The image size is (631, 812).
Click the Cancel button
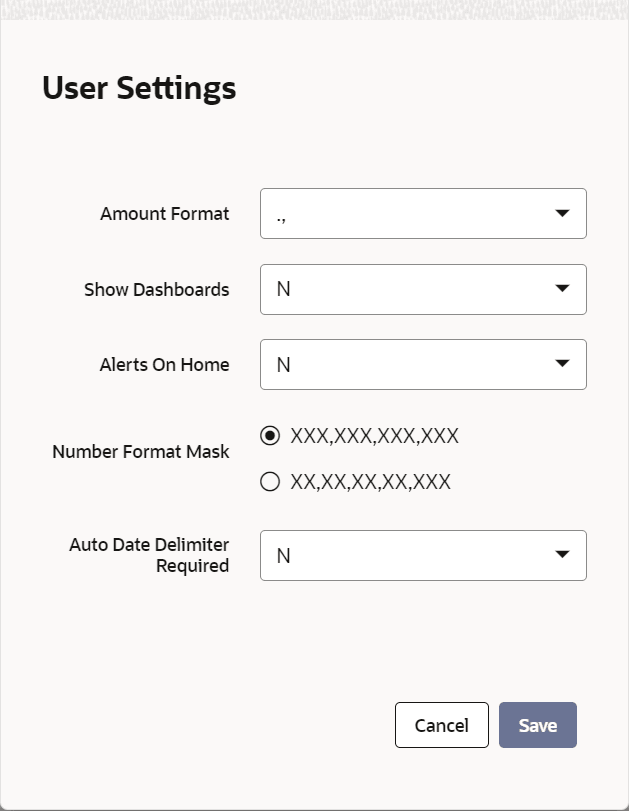click(x=442, y=725)
